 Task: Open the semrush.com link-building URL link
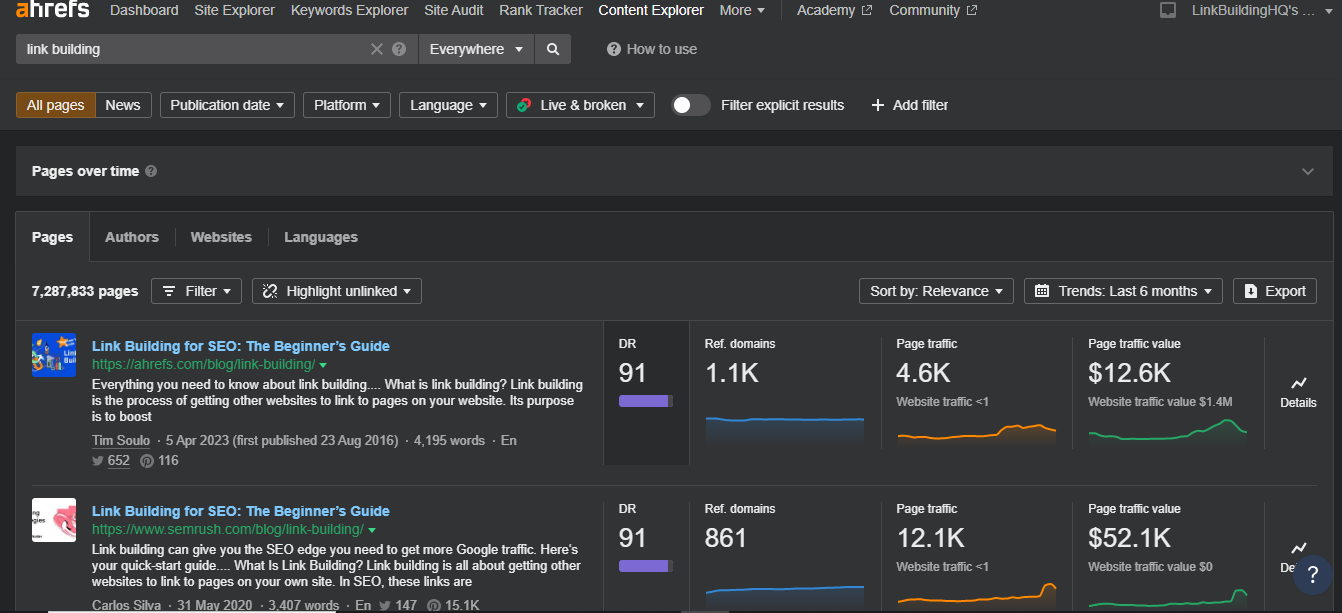[x=227, y=529]
